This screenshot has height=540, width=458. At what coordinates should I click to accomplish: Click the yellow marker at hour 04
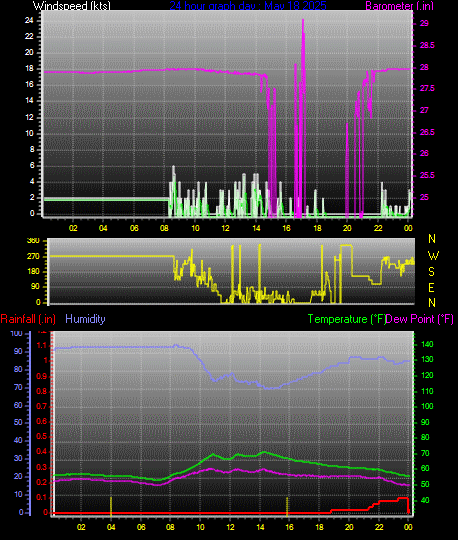point(111,506)
